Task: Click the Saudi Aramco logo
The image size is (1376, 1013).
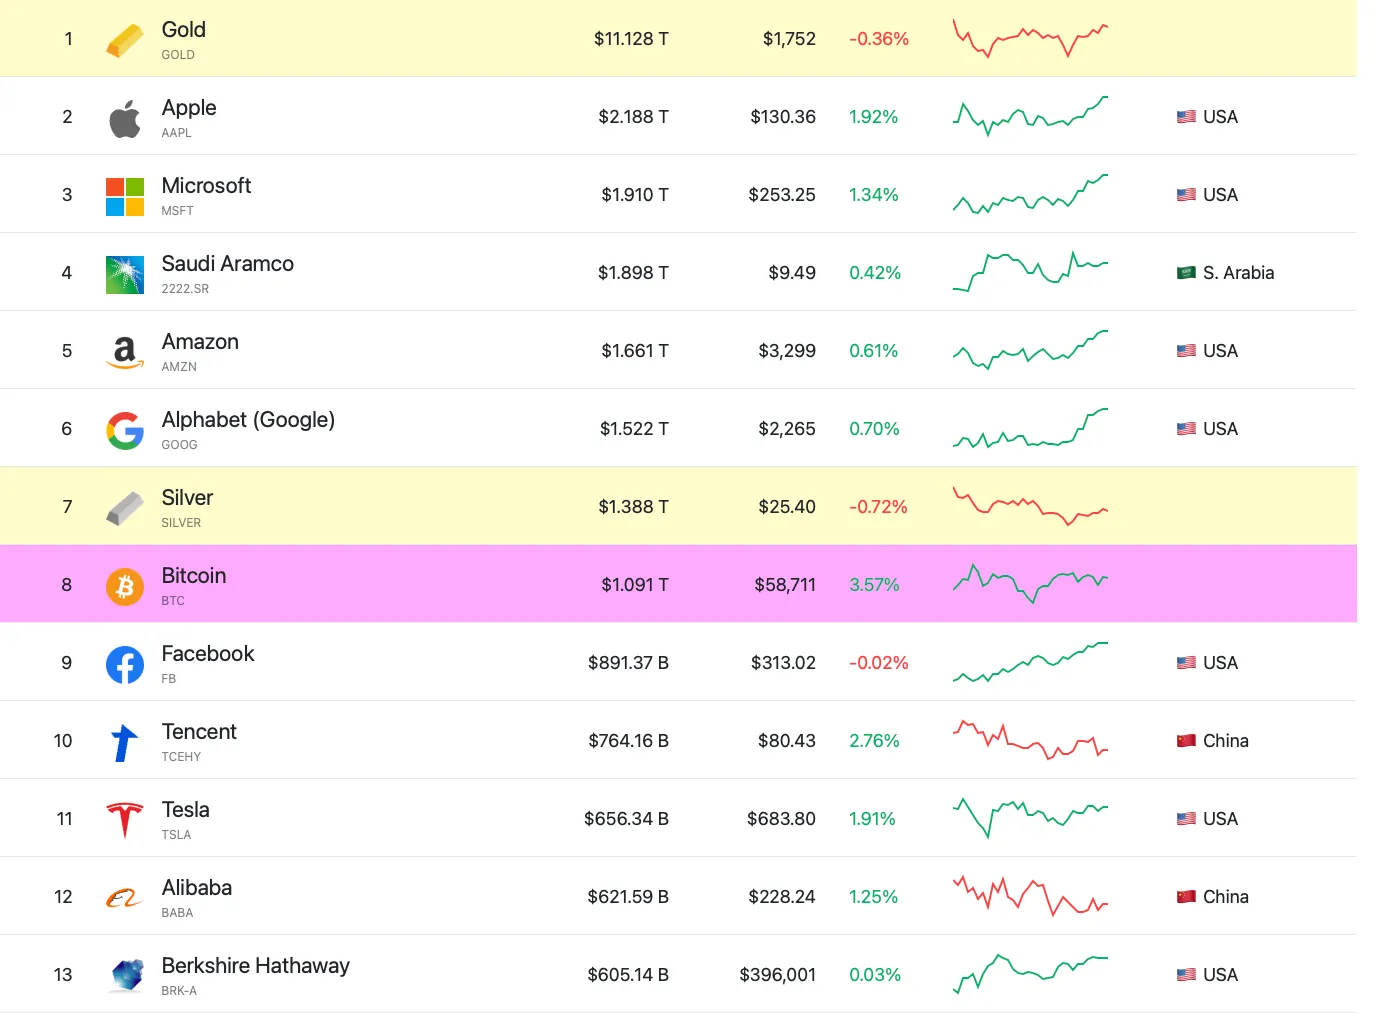Action: click(125, 275)
